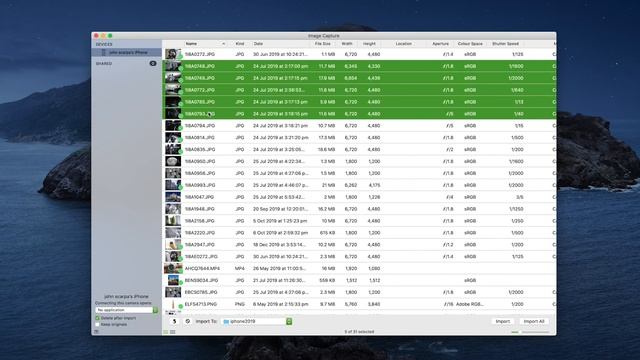Click the Import button

(x=502, y=321)
